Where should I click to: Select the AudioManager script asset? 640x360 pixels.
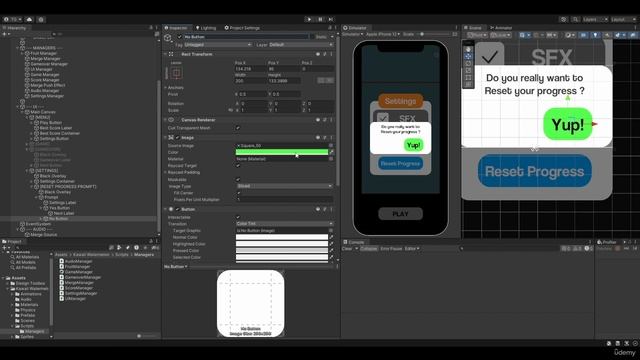(x=76, y=261)
